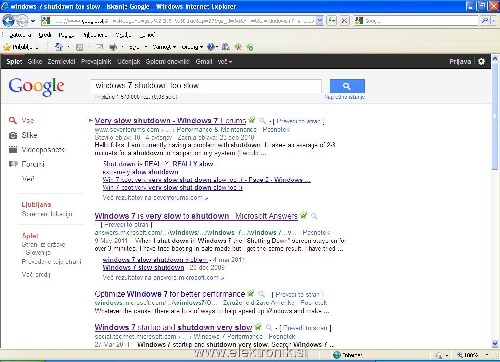The height and width of the screenshot is (362, 500).
Task: Click the blue Google search magnifier button
Action: pyautogui.click(x=347, y=86)
